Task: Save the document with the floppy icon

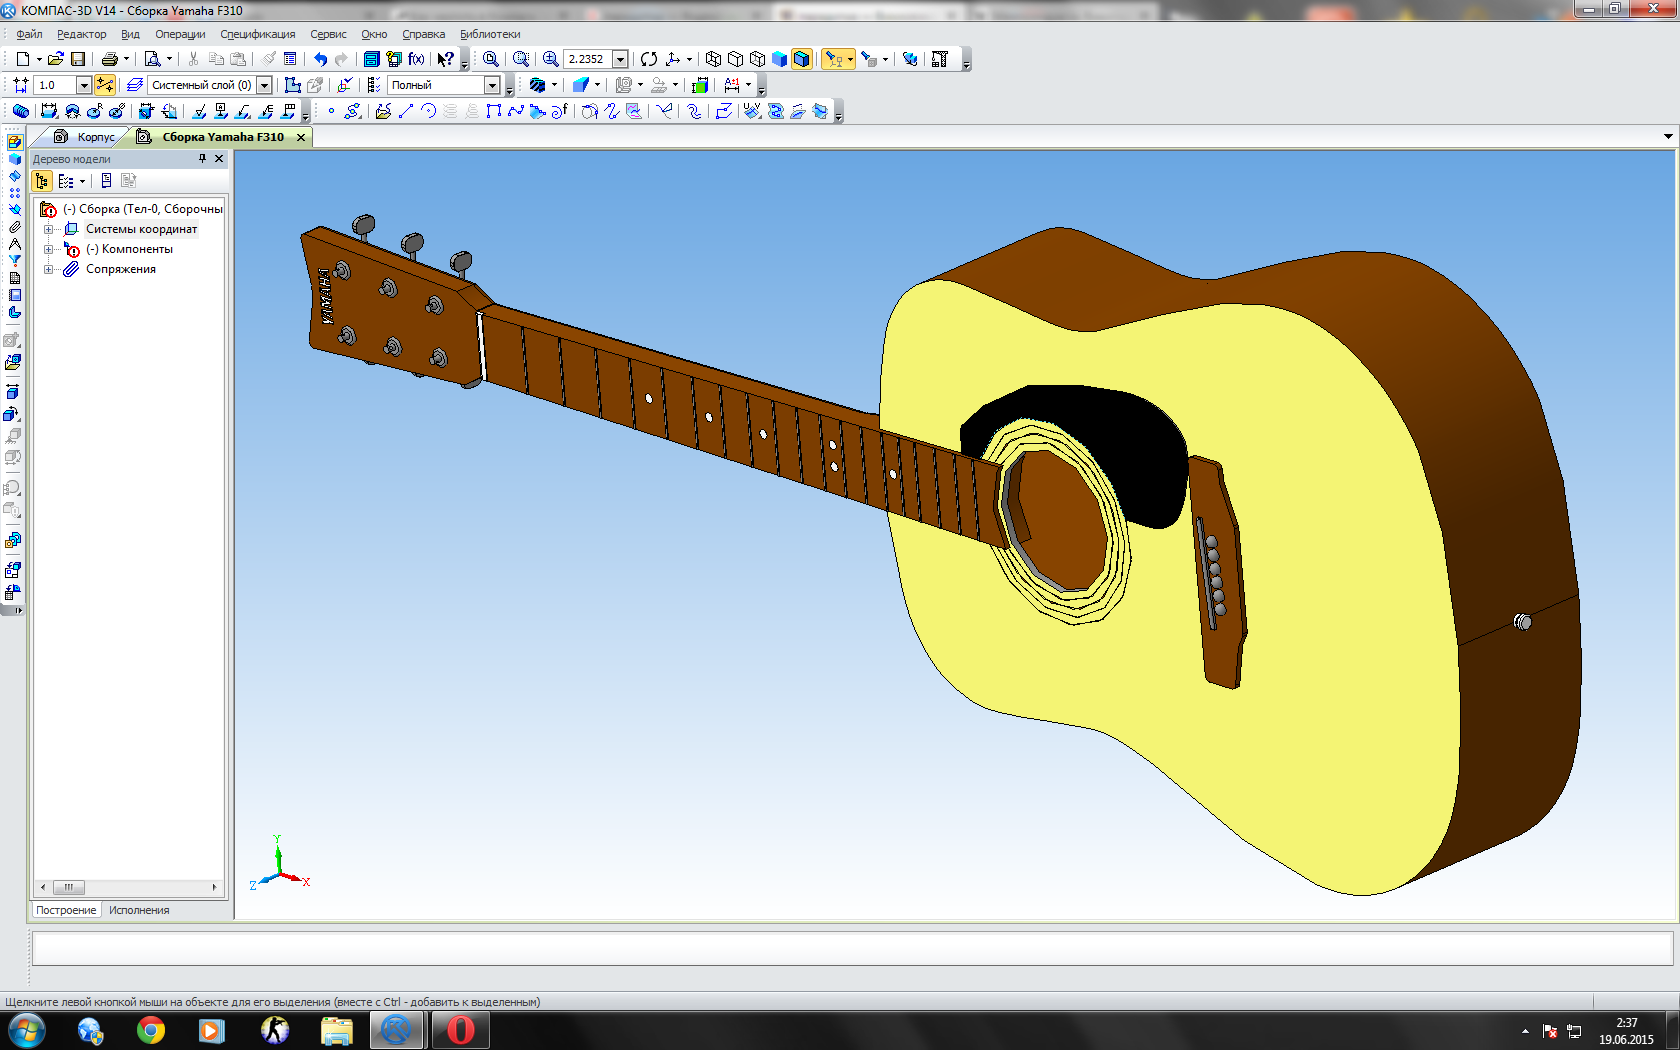Action: [78, 59]
